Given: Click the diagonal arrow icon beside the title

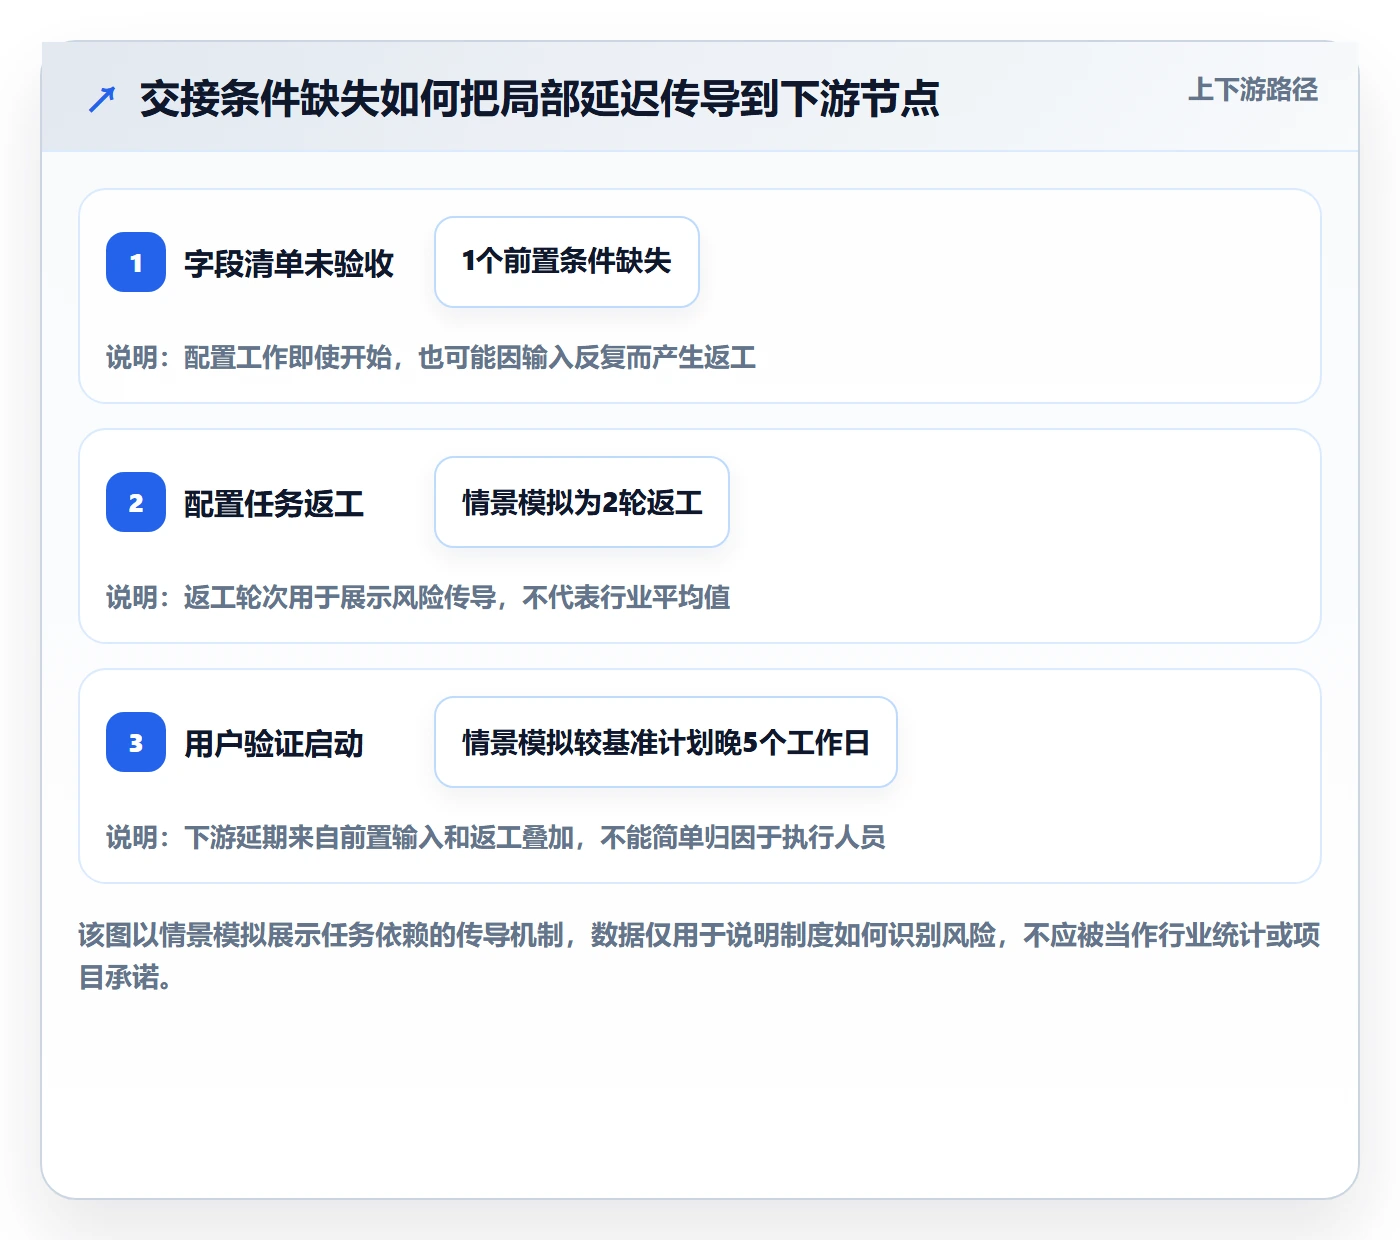Looking at the screenshot, I should (x=102, y=99).
